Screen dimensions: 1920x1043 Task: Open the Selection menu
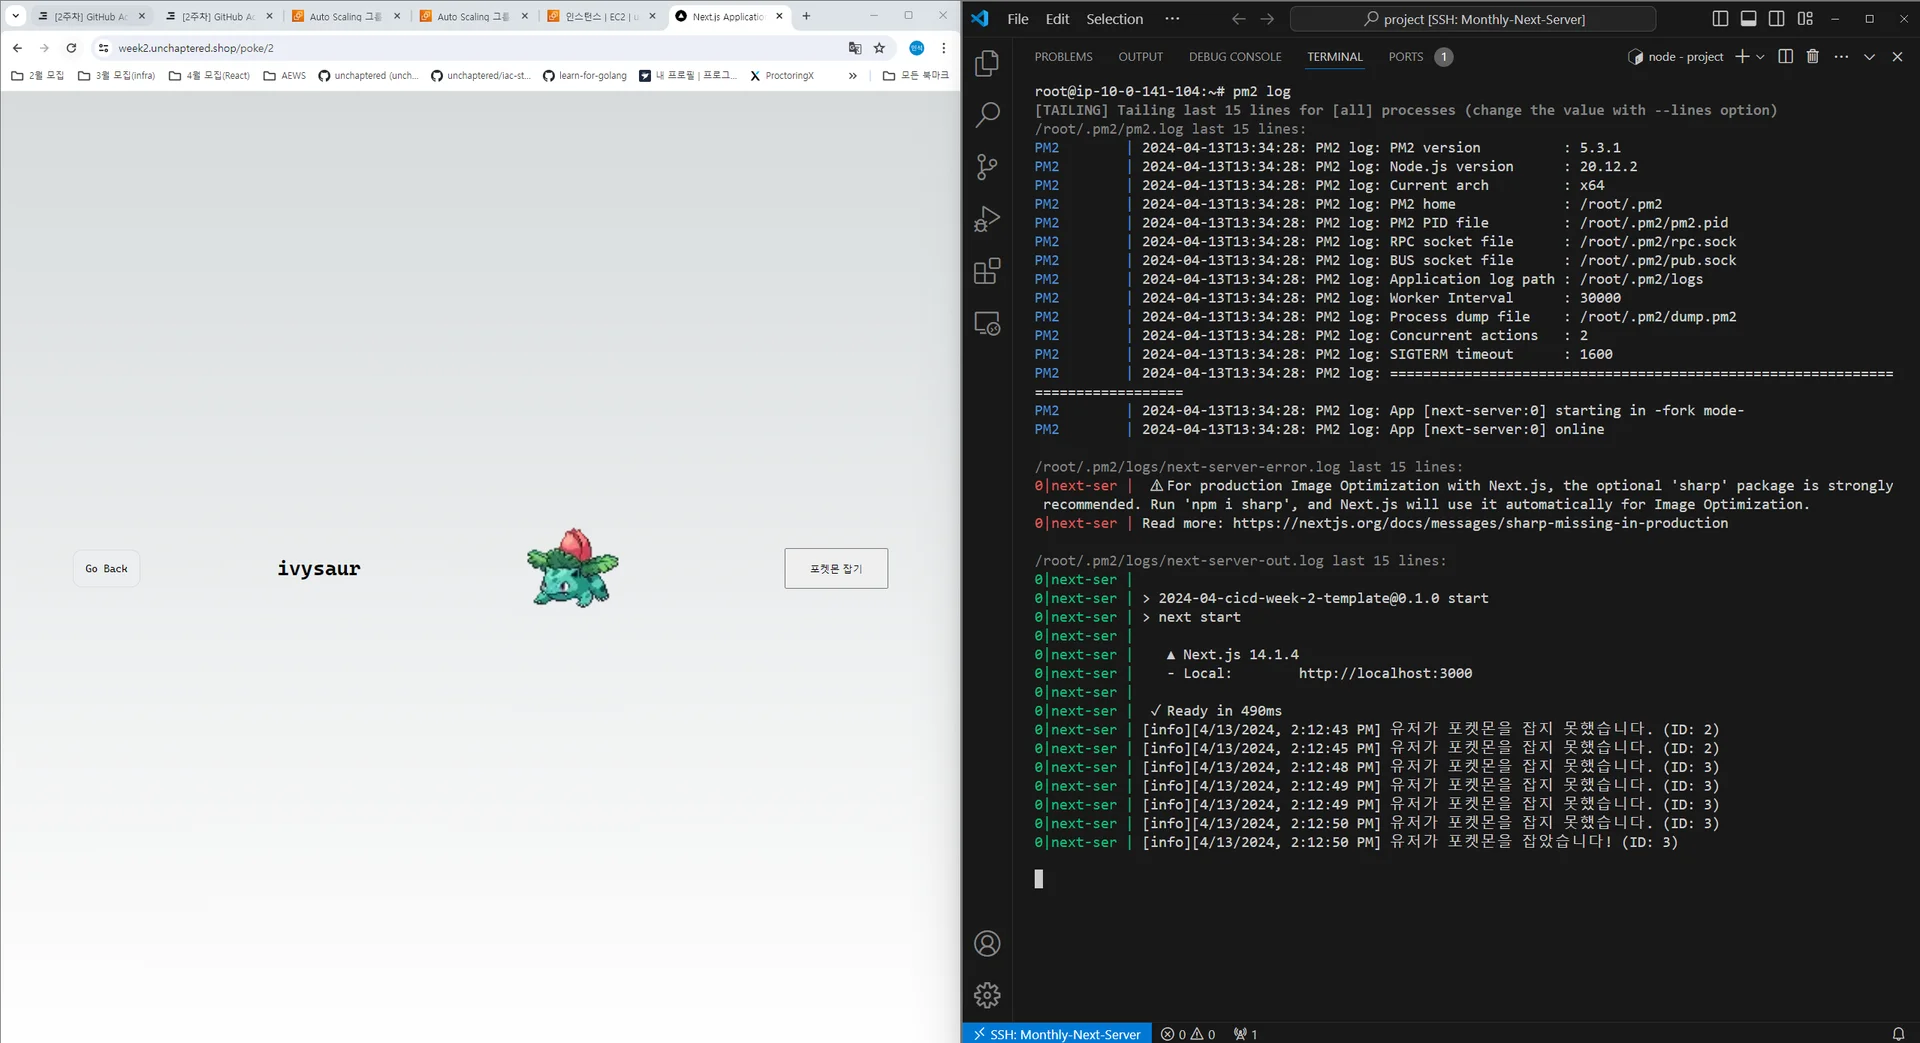click(1114, 19)
